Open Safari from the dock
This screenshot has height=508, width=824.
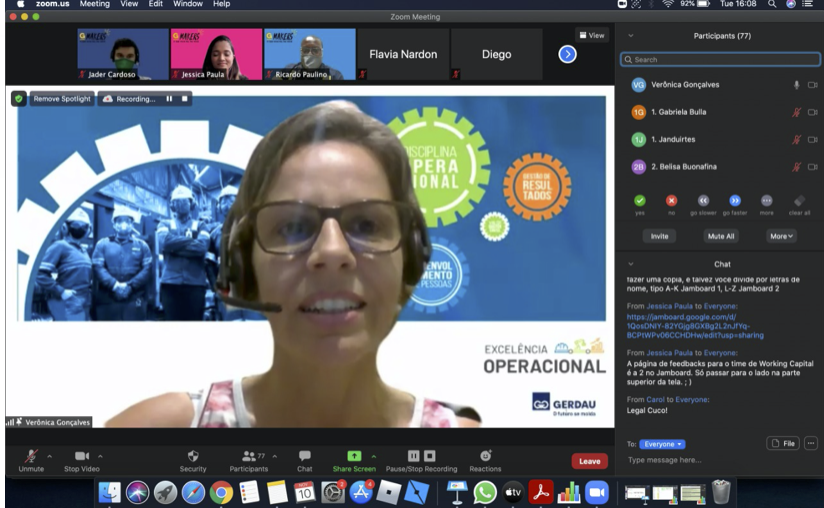pyautogui.click(x=193, y=493)
